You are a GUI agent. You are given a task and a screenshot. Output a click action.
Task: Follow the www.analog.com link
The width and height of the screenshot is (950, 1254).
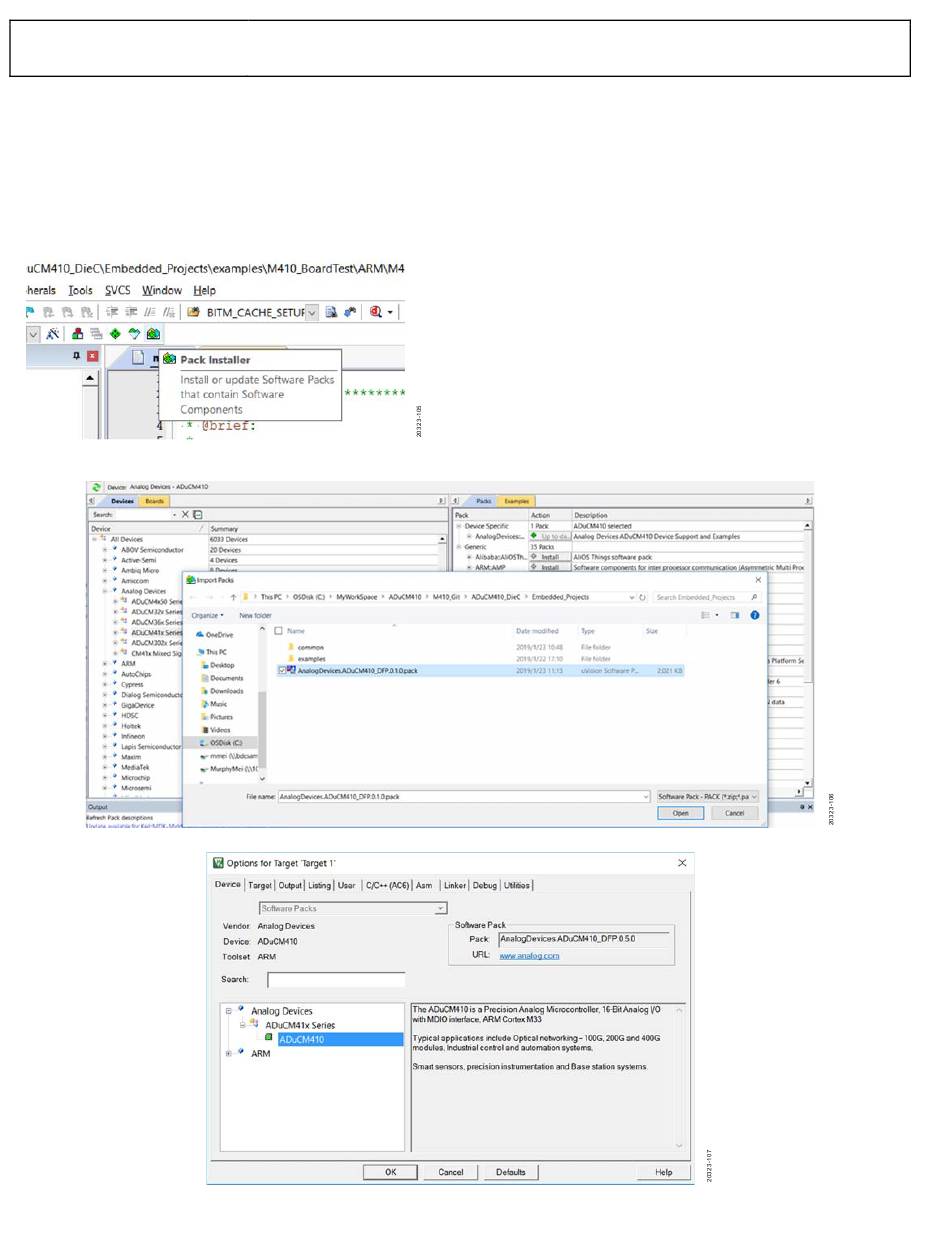pyautogui.click(x=529, y=955)
